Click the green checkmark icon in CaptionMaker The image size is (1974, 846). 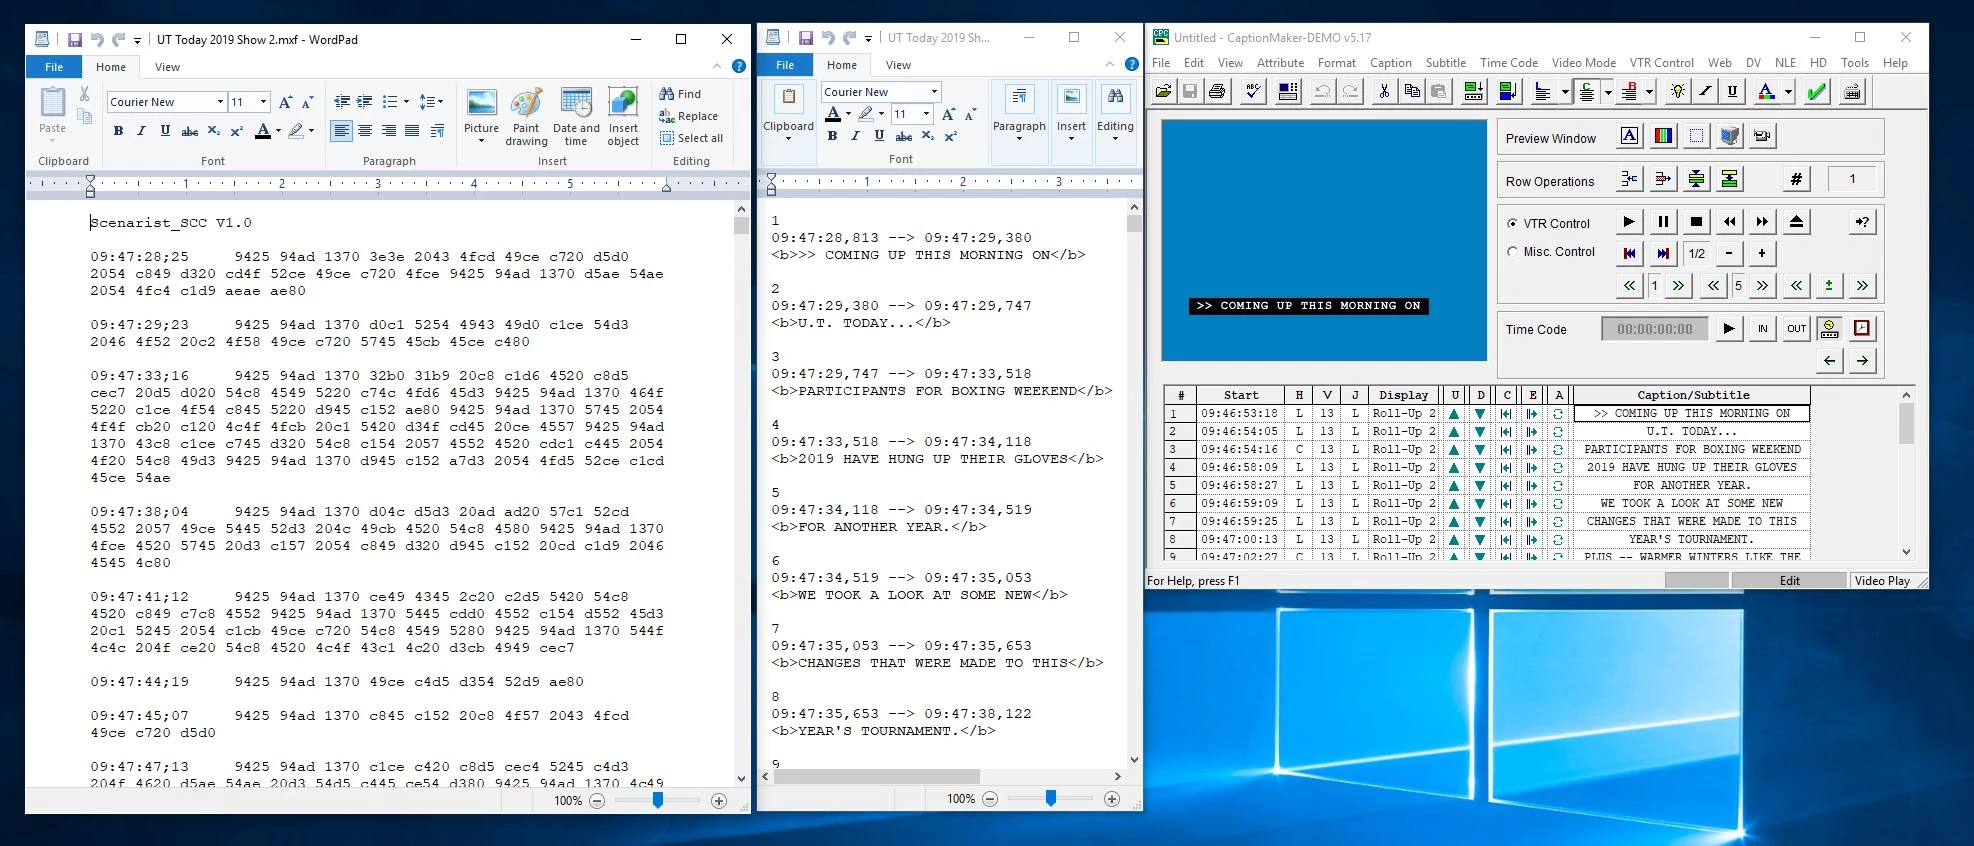[x=1817, y=92]
